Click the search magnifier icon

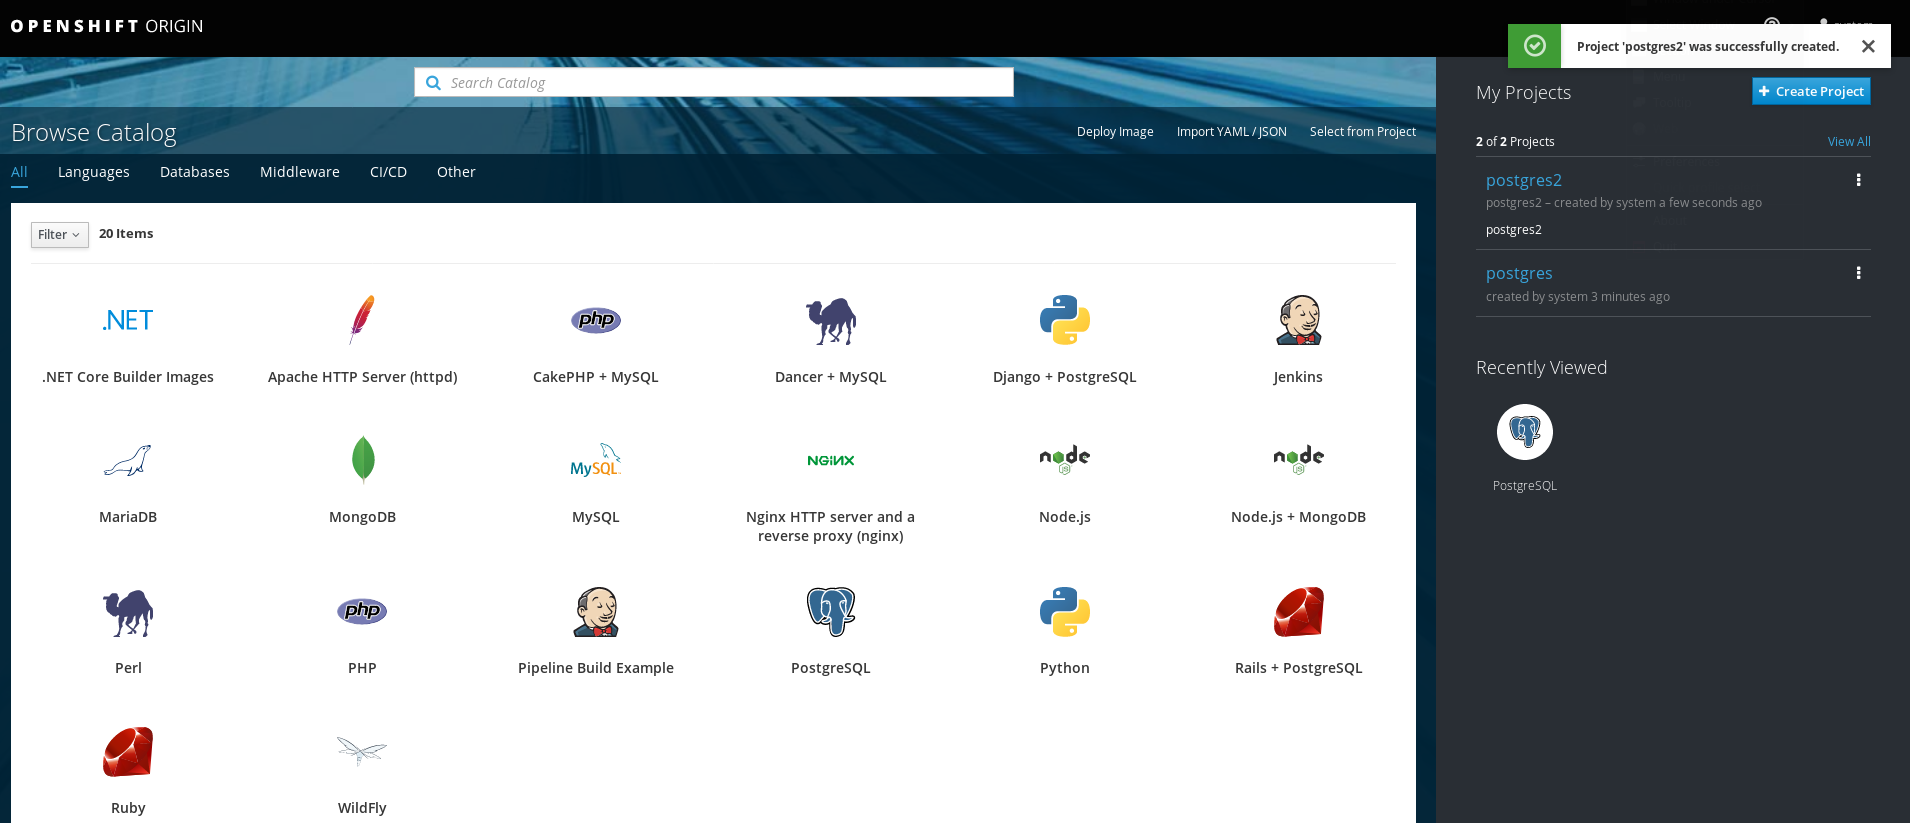[433, 83]
